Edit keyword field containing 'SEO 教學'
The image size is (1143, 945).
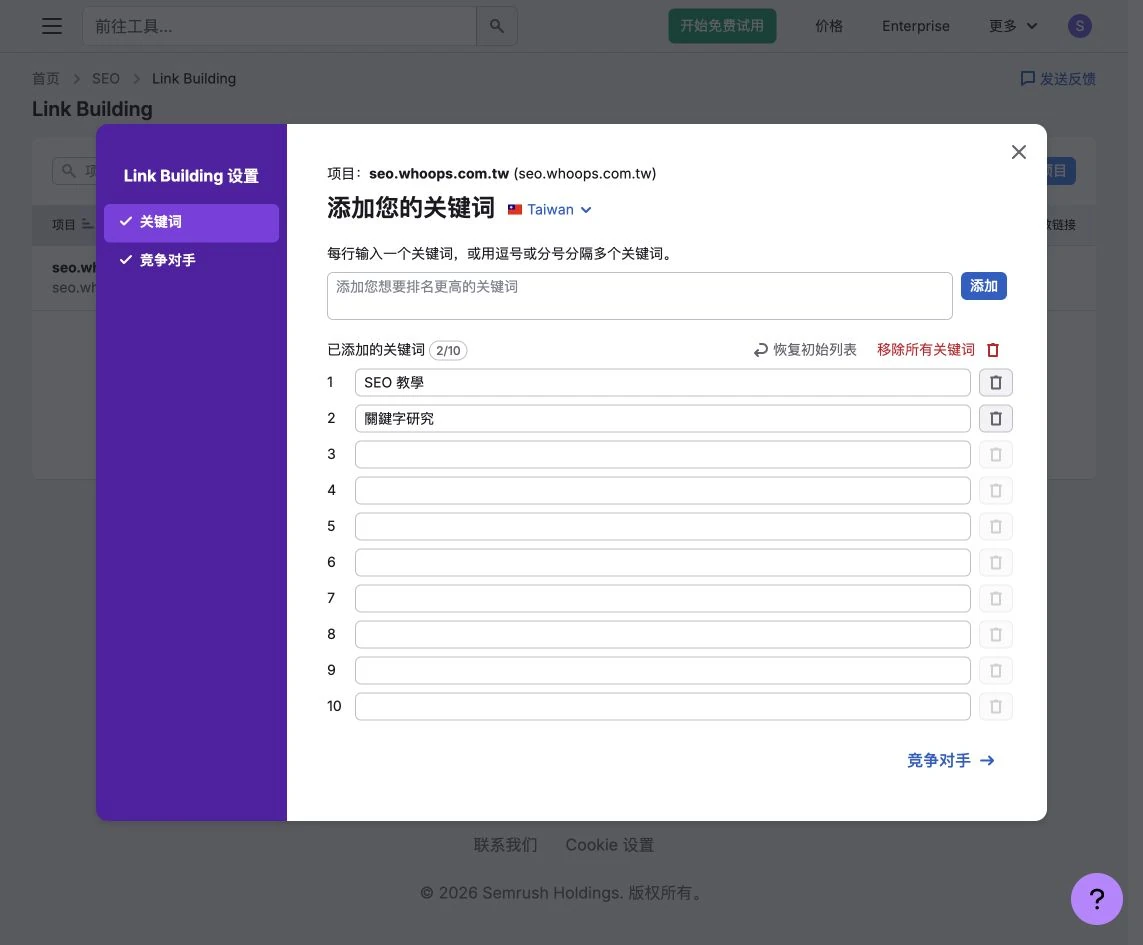(x=663, y=383)
